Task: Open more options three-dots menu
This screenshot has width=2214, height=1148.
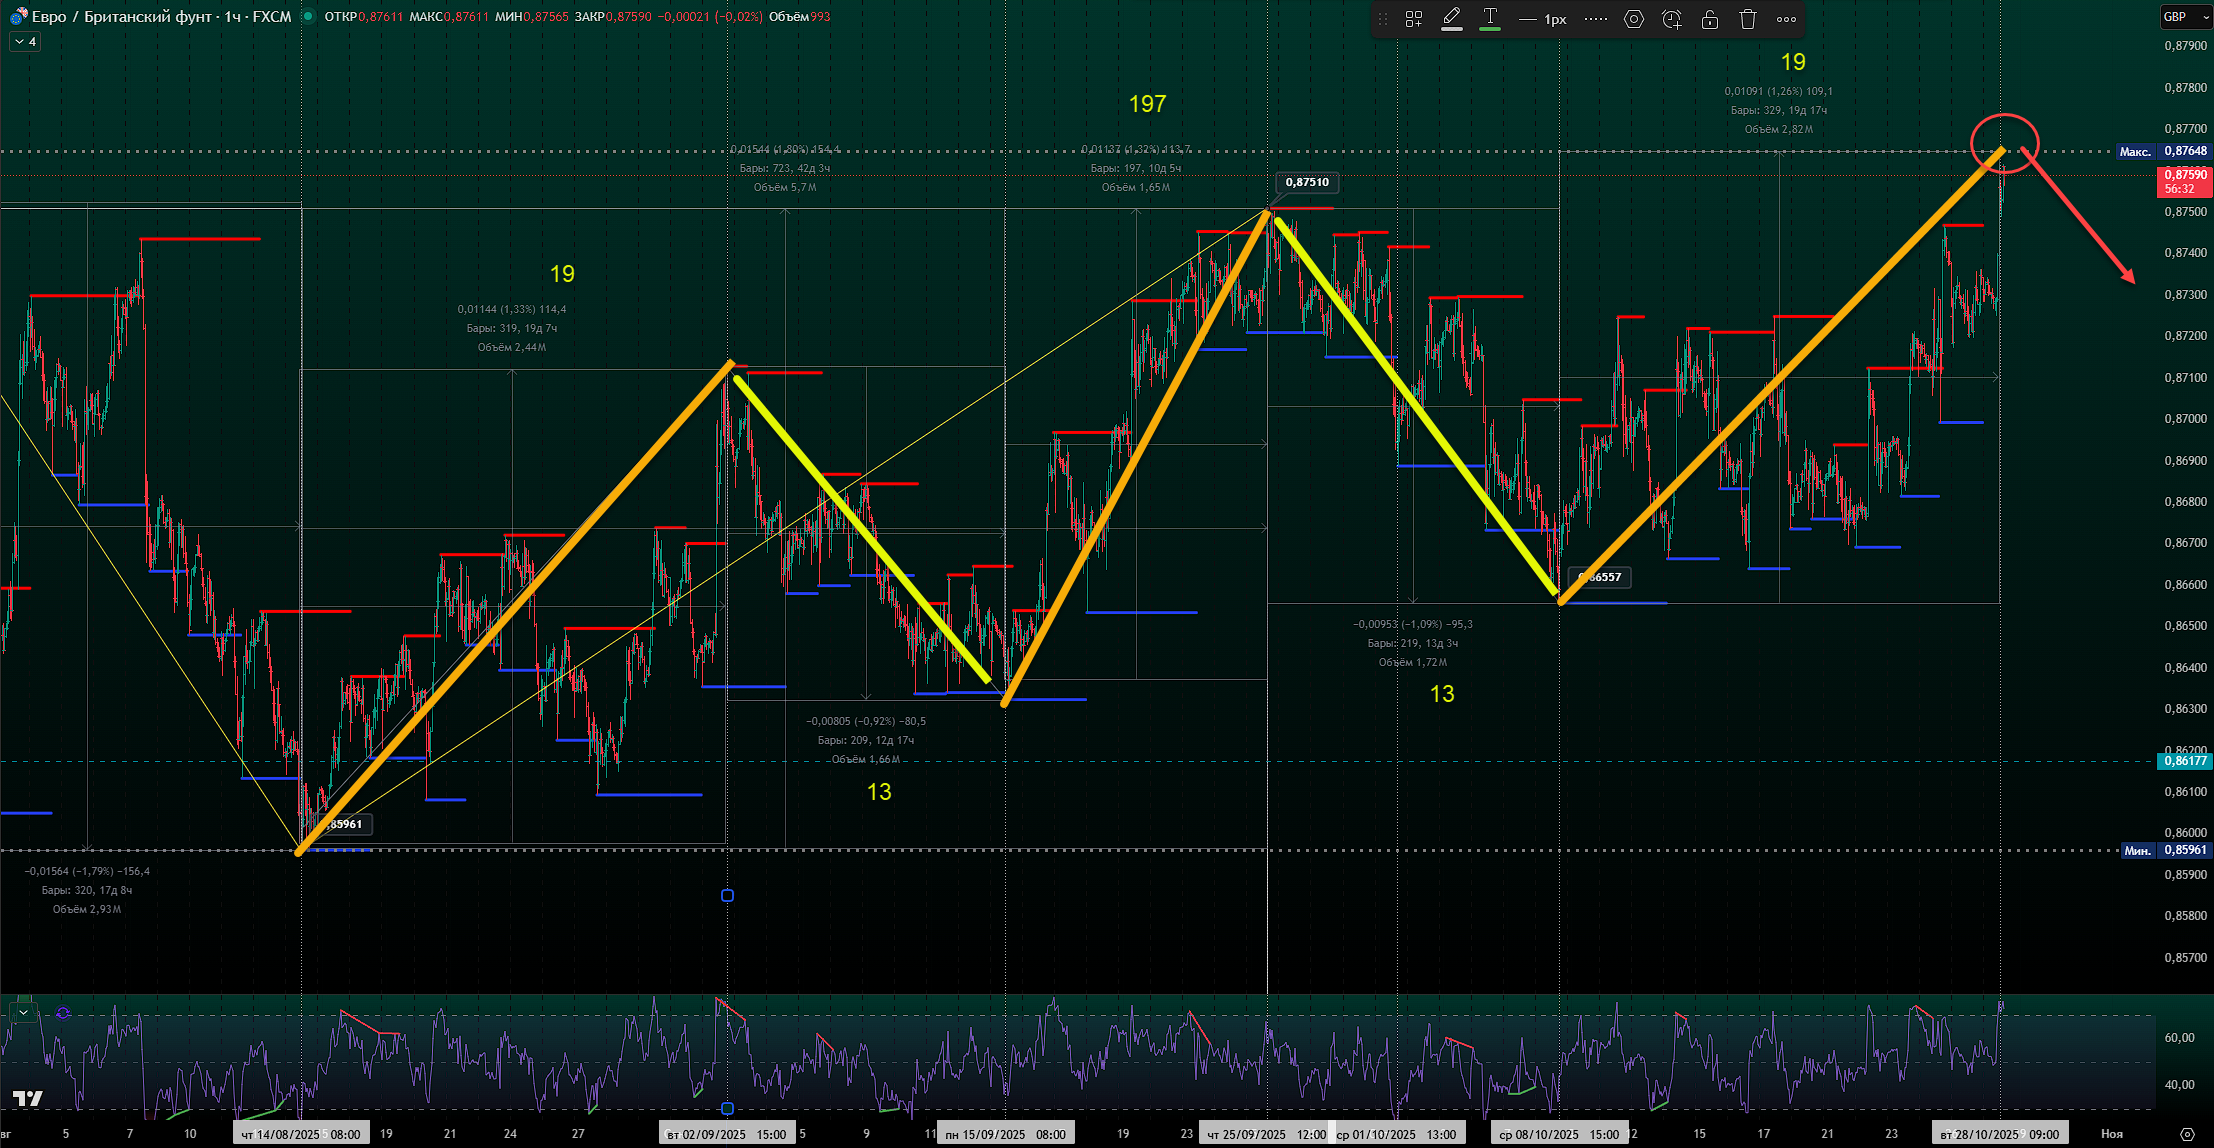Action: click(1787, 19)
